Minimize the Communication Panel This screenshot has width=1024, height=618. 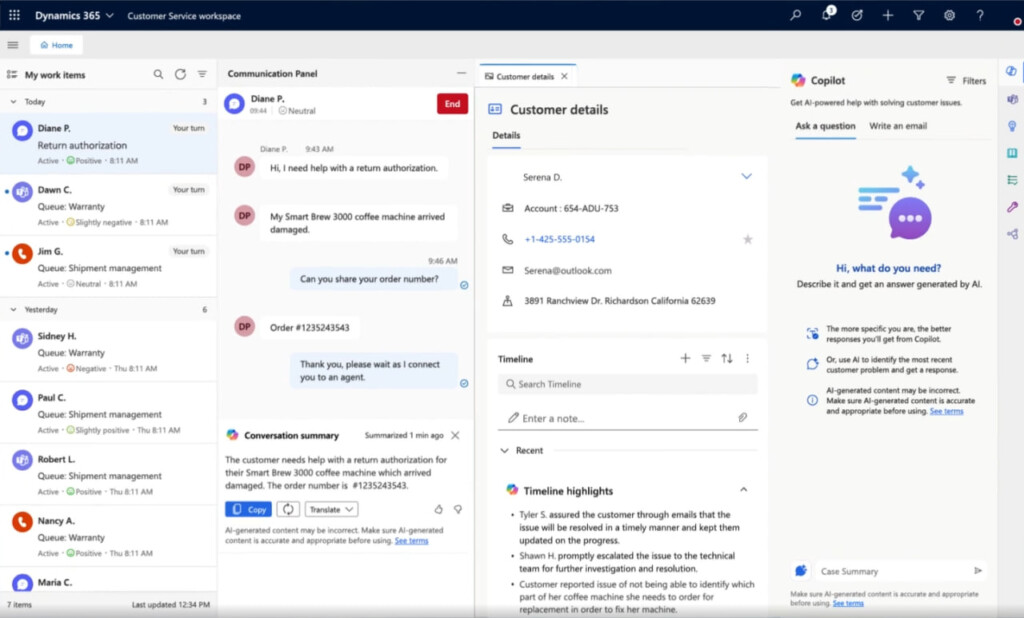coord(462,73)
